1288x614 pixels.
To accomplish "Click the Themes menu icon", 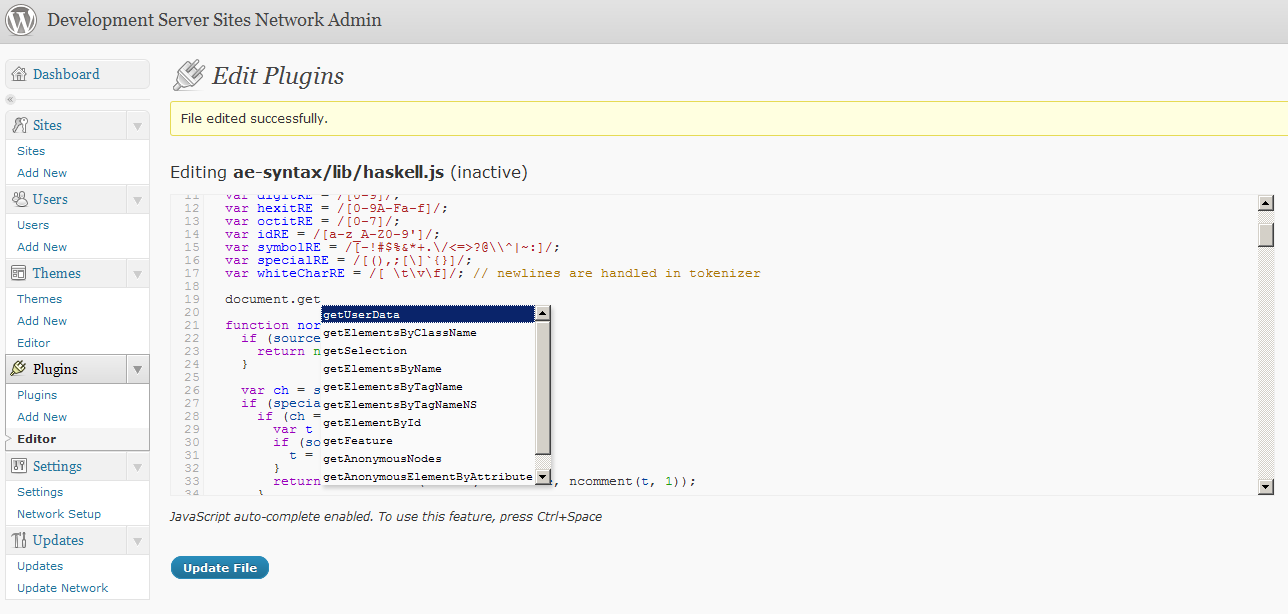I will coord(19,273).
